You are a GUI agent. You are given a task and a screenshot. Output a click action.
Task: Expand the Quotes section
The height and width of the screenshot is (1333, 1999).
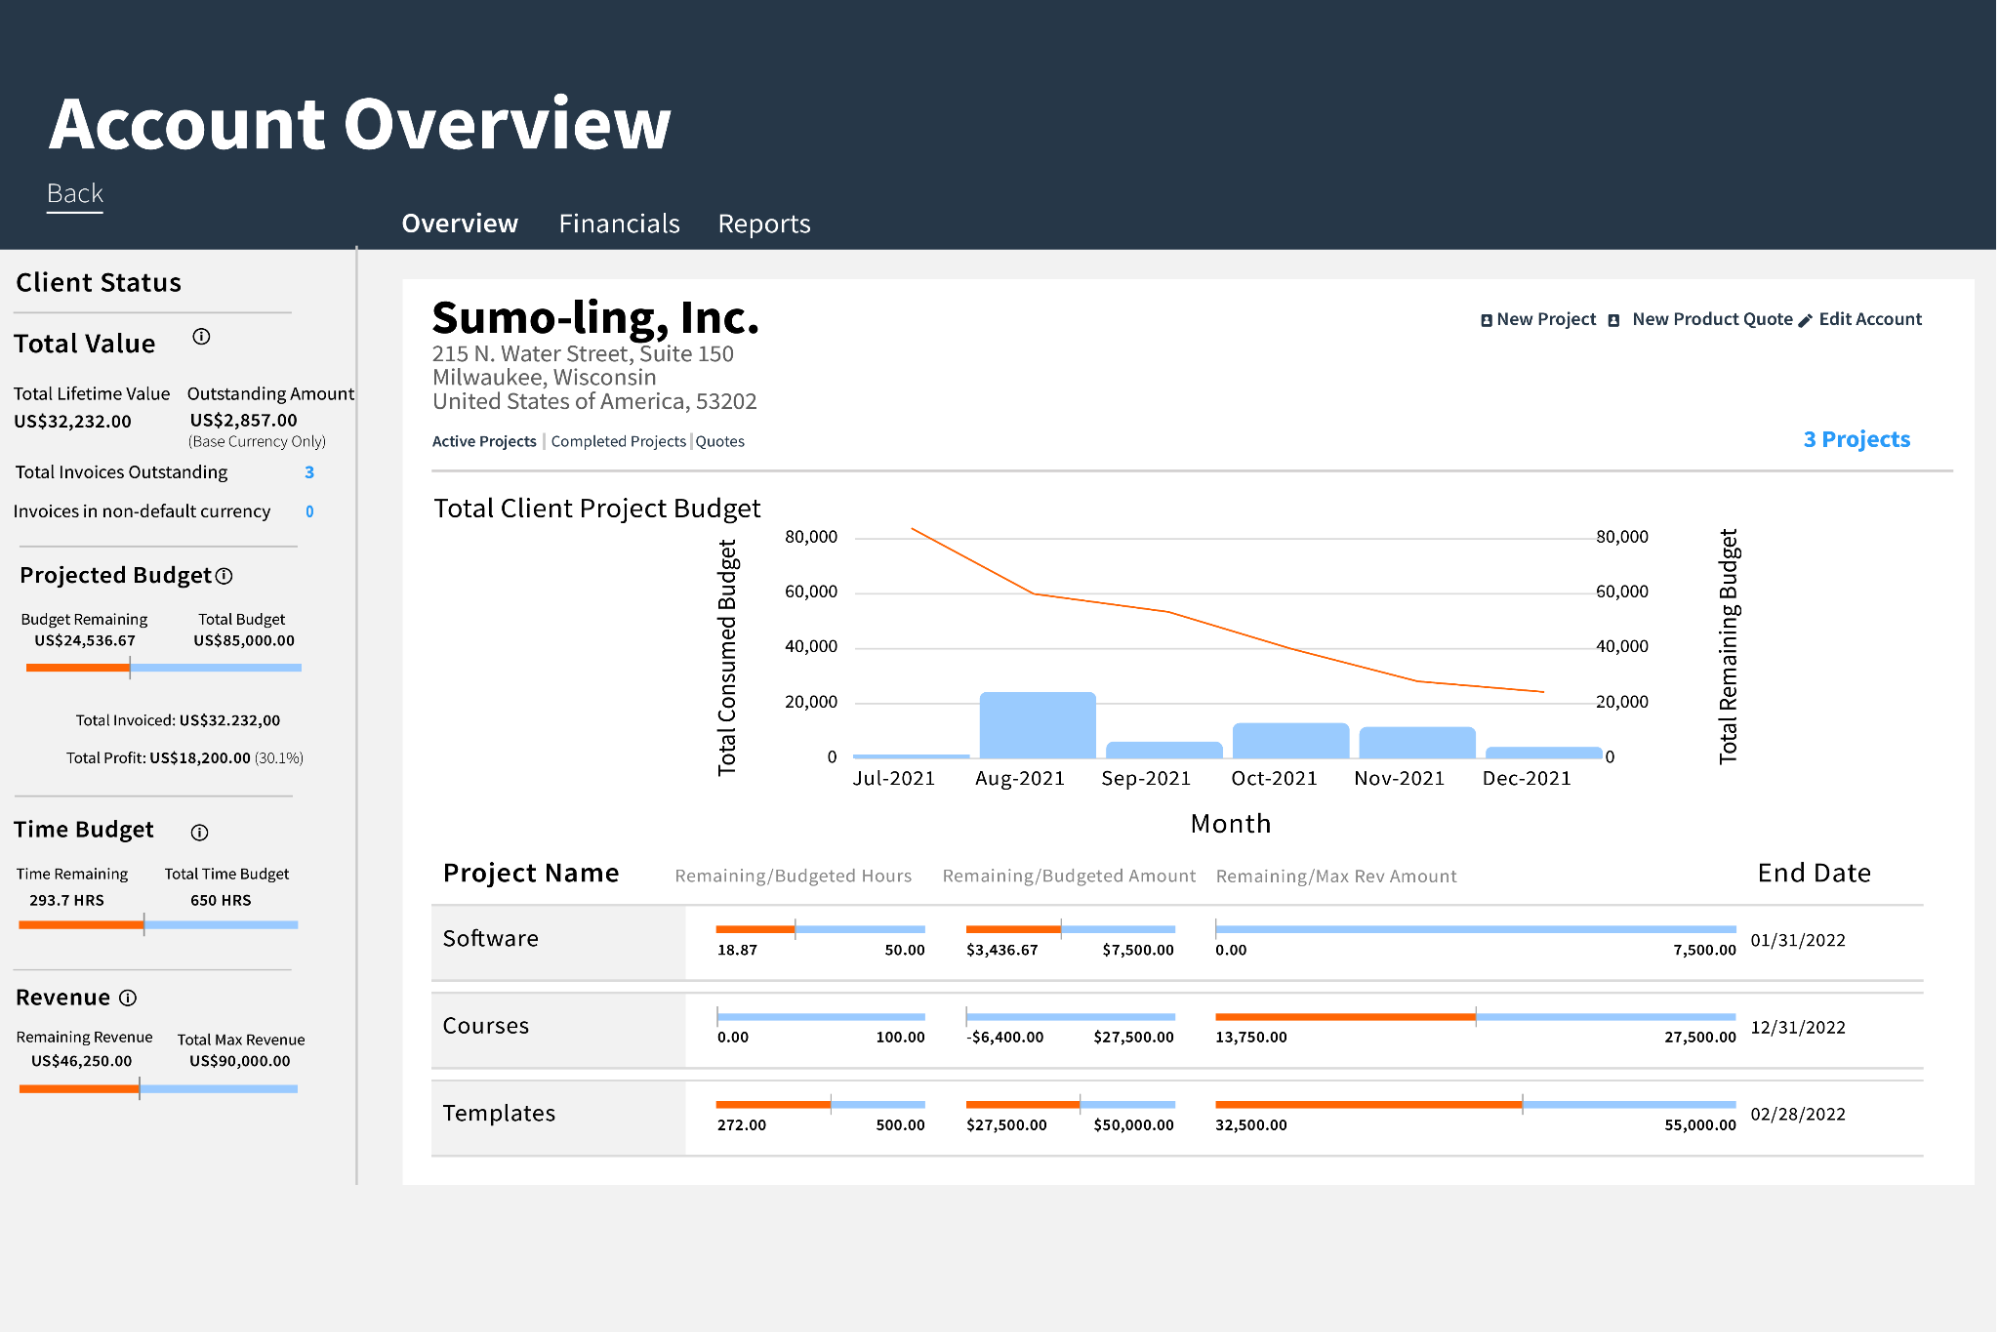pyautogui.click(x=720, y=439)
